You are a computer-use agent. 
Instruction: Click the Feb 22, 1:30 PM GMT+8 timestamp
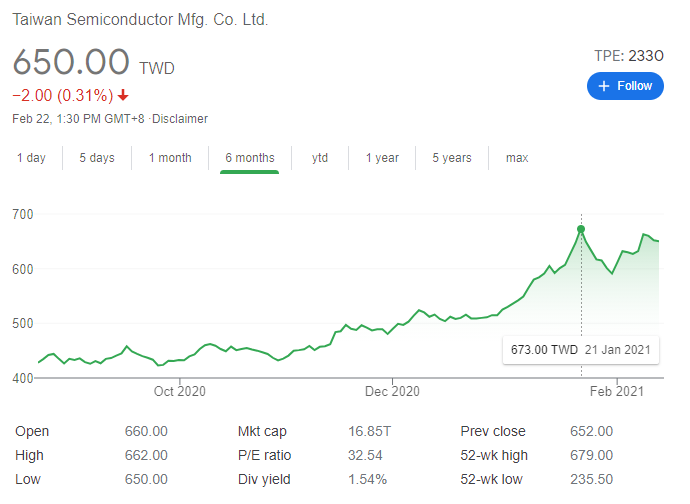coord(78,119)
